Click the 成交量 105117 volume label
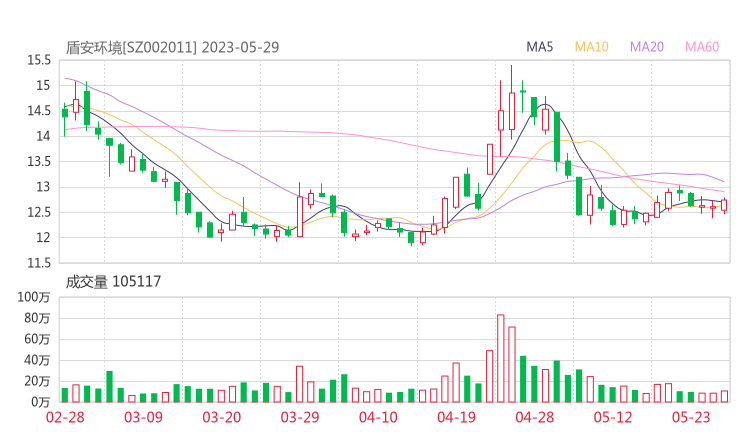740x440 pixels. pos(113,282)
